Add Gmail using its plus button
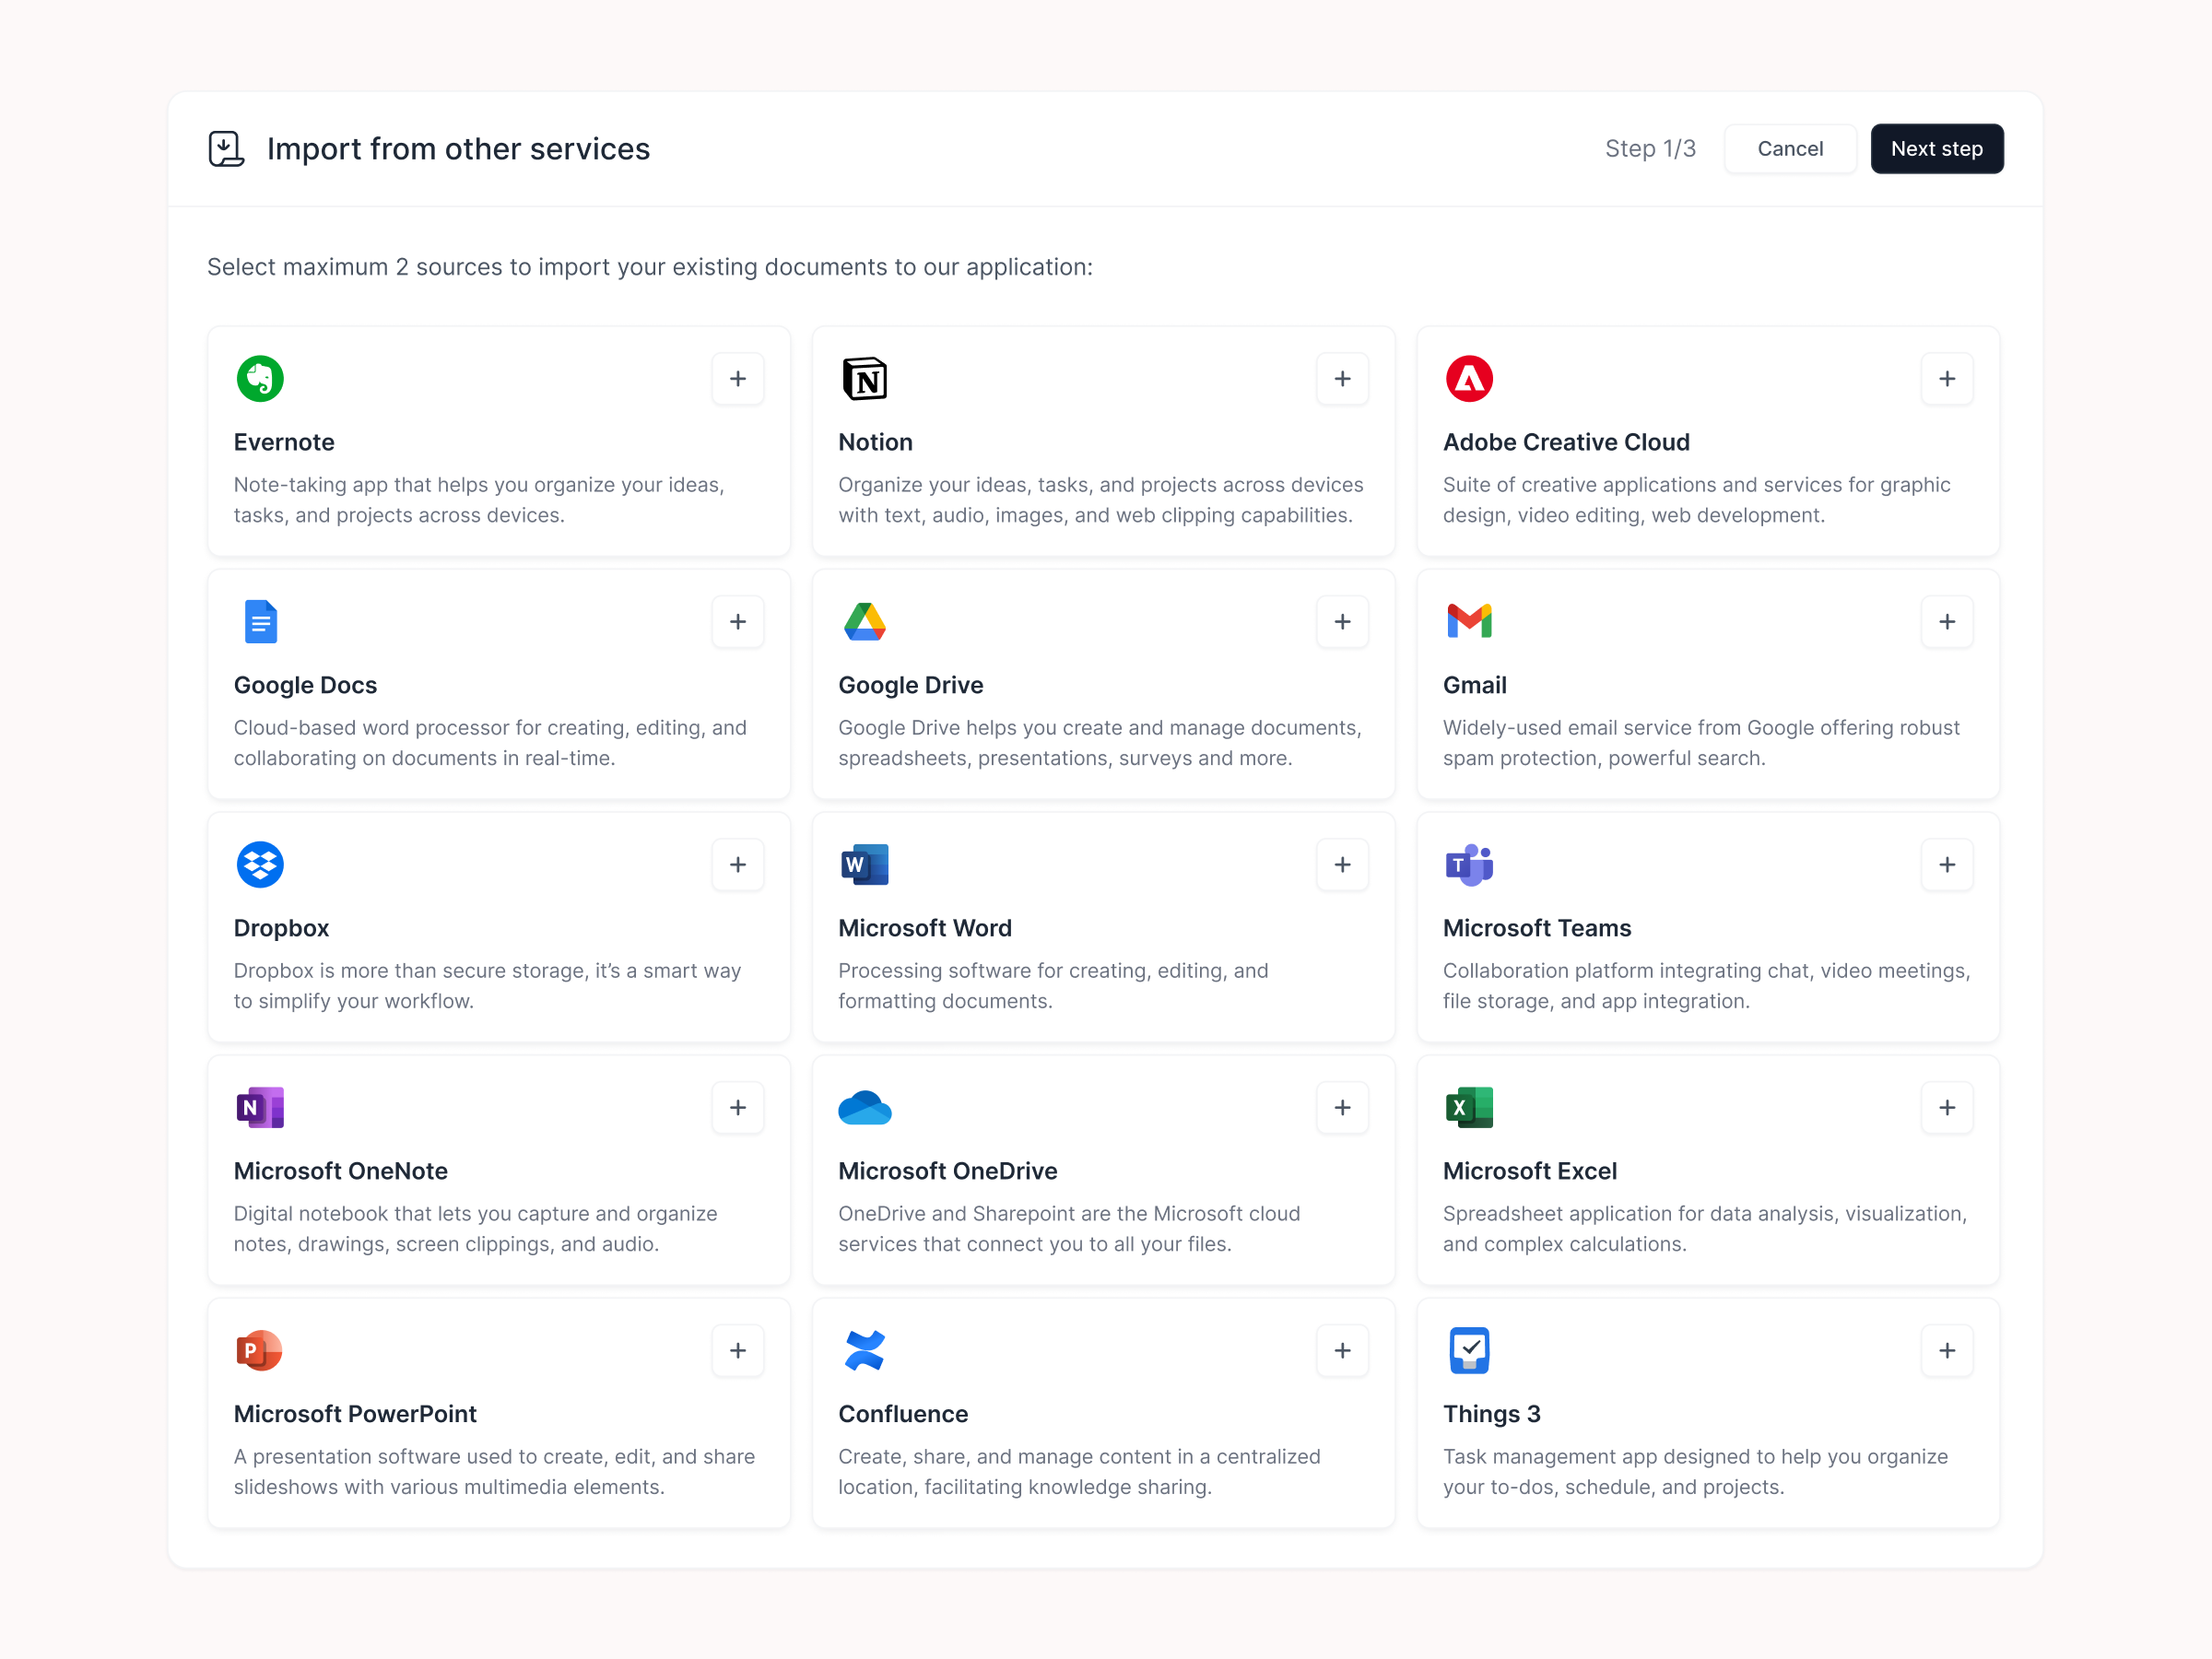The height and width of the screenshot is (1659, 2212). point(1947,621)
